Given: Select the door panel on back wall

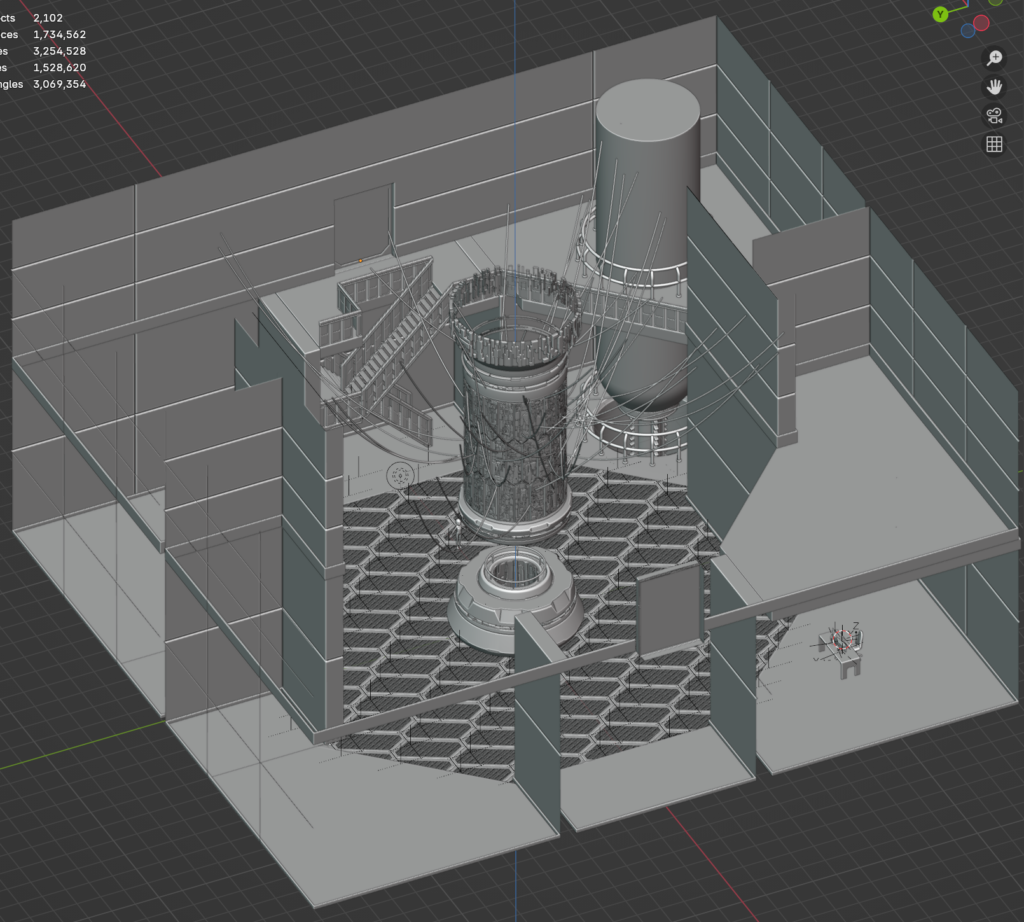Looking at the screenshot, I should coord(362,222).
